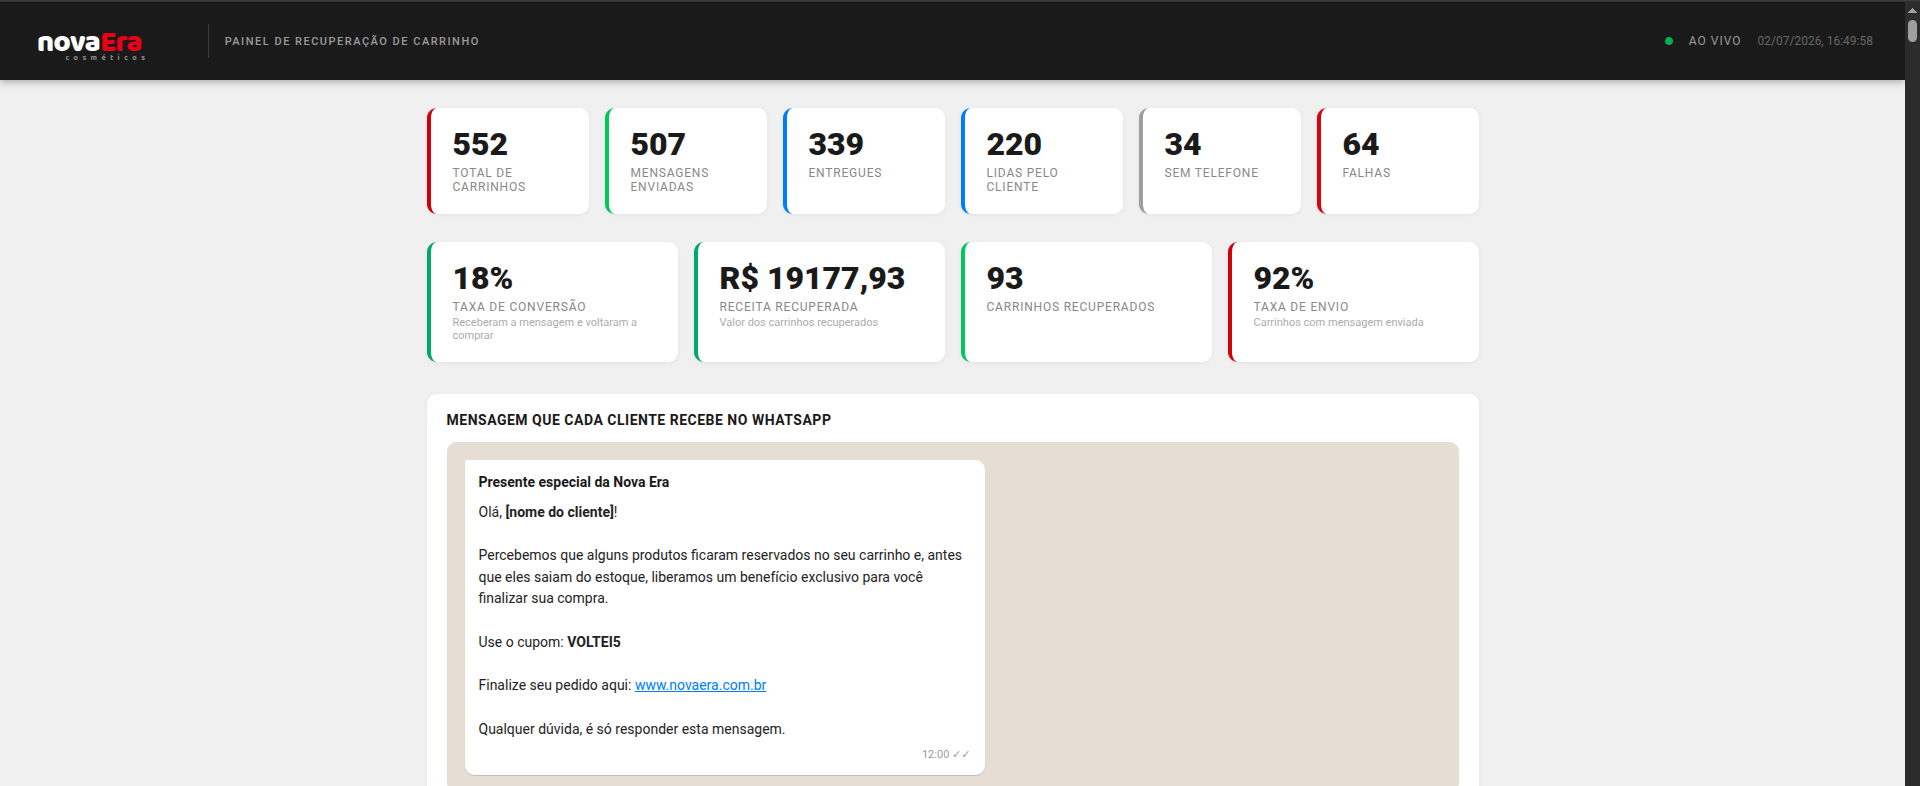Click the R$ 19177,93 Receita Recuperada card

pyautogui.click(x=820, y=302)
